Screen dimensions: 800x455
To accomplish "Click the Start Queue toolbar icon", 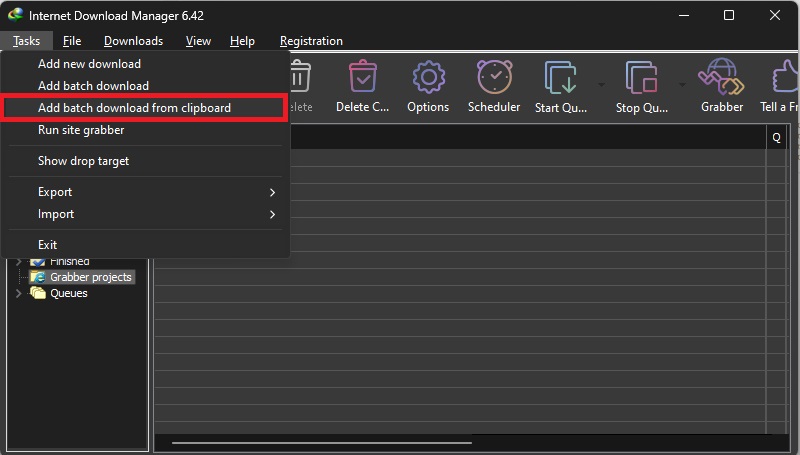I will [558, 78].
